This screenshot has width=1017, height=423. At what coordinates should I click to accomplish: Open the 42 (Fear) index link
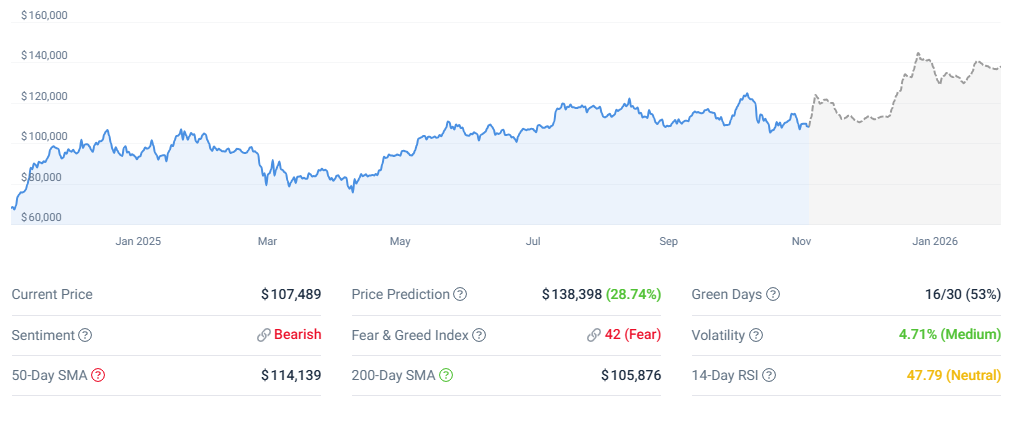(x=633, y=335)
